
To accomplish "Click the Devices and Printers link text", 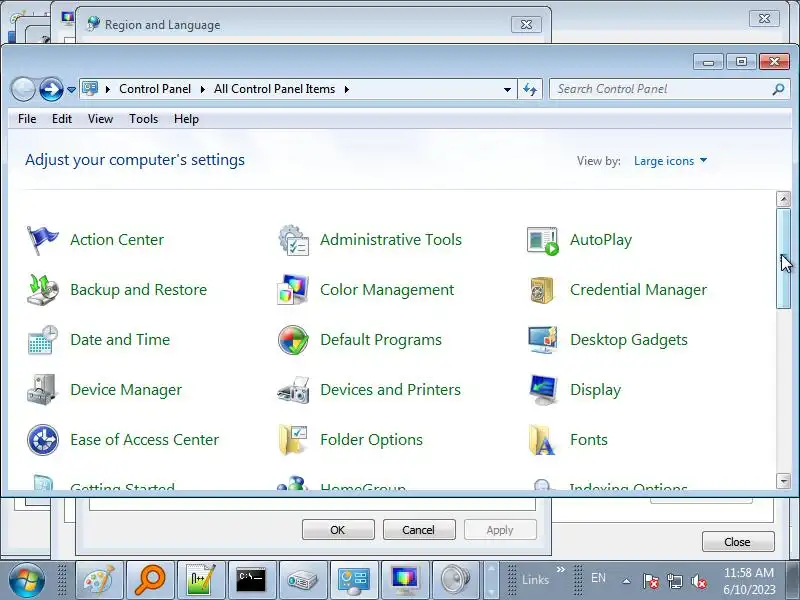I will 390,390.
